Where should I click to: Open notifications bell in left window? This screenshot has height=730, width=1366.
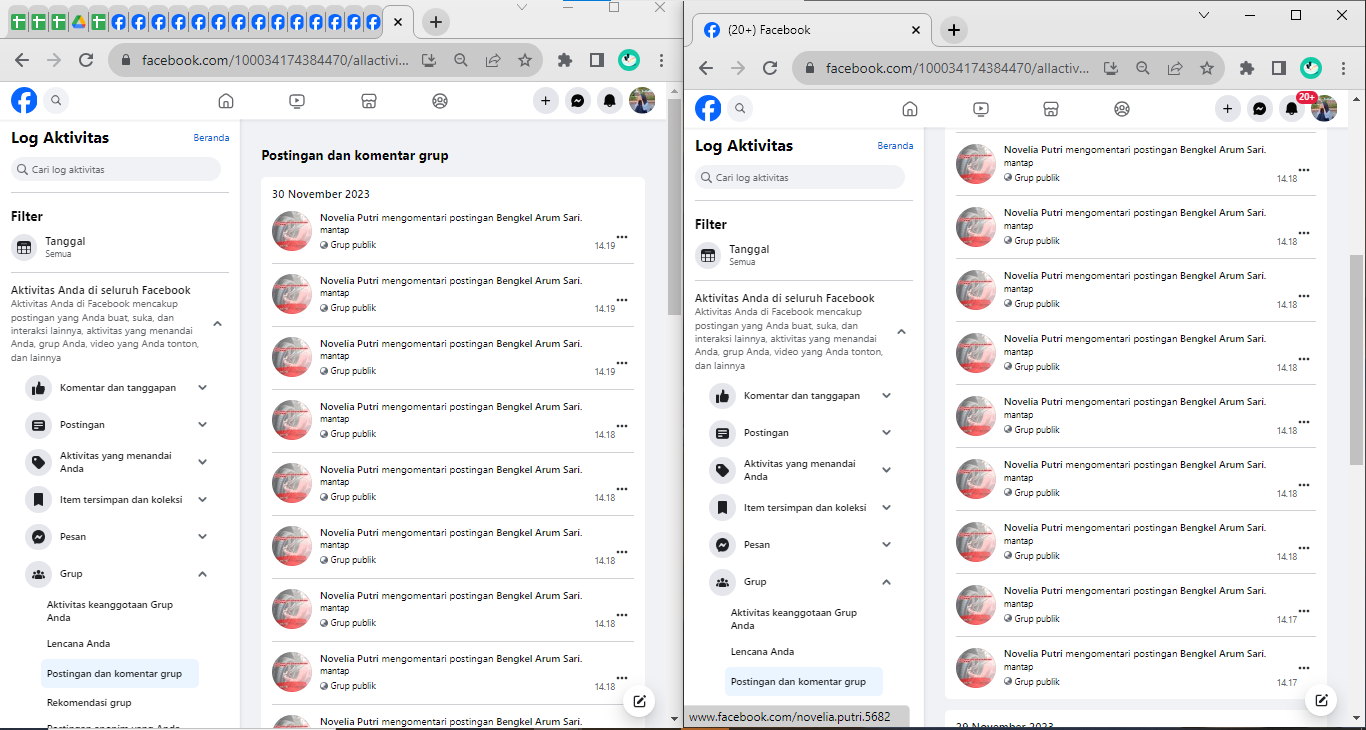pyautogui.click(x=609, y=100)
